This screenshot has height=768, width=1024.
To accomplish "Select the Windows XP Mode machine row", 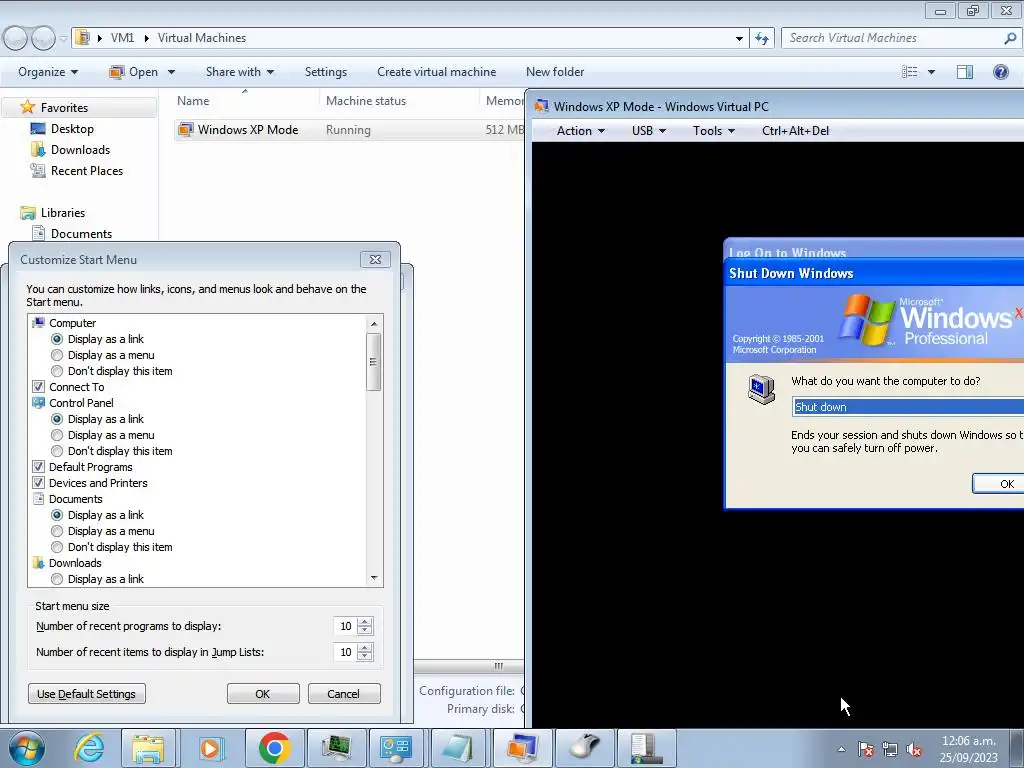I will click(349, 129).
